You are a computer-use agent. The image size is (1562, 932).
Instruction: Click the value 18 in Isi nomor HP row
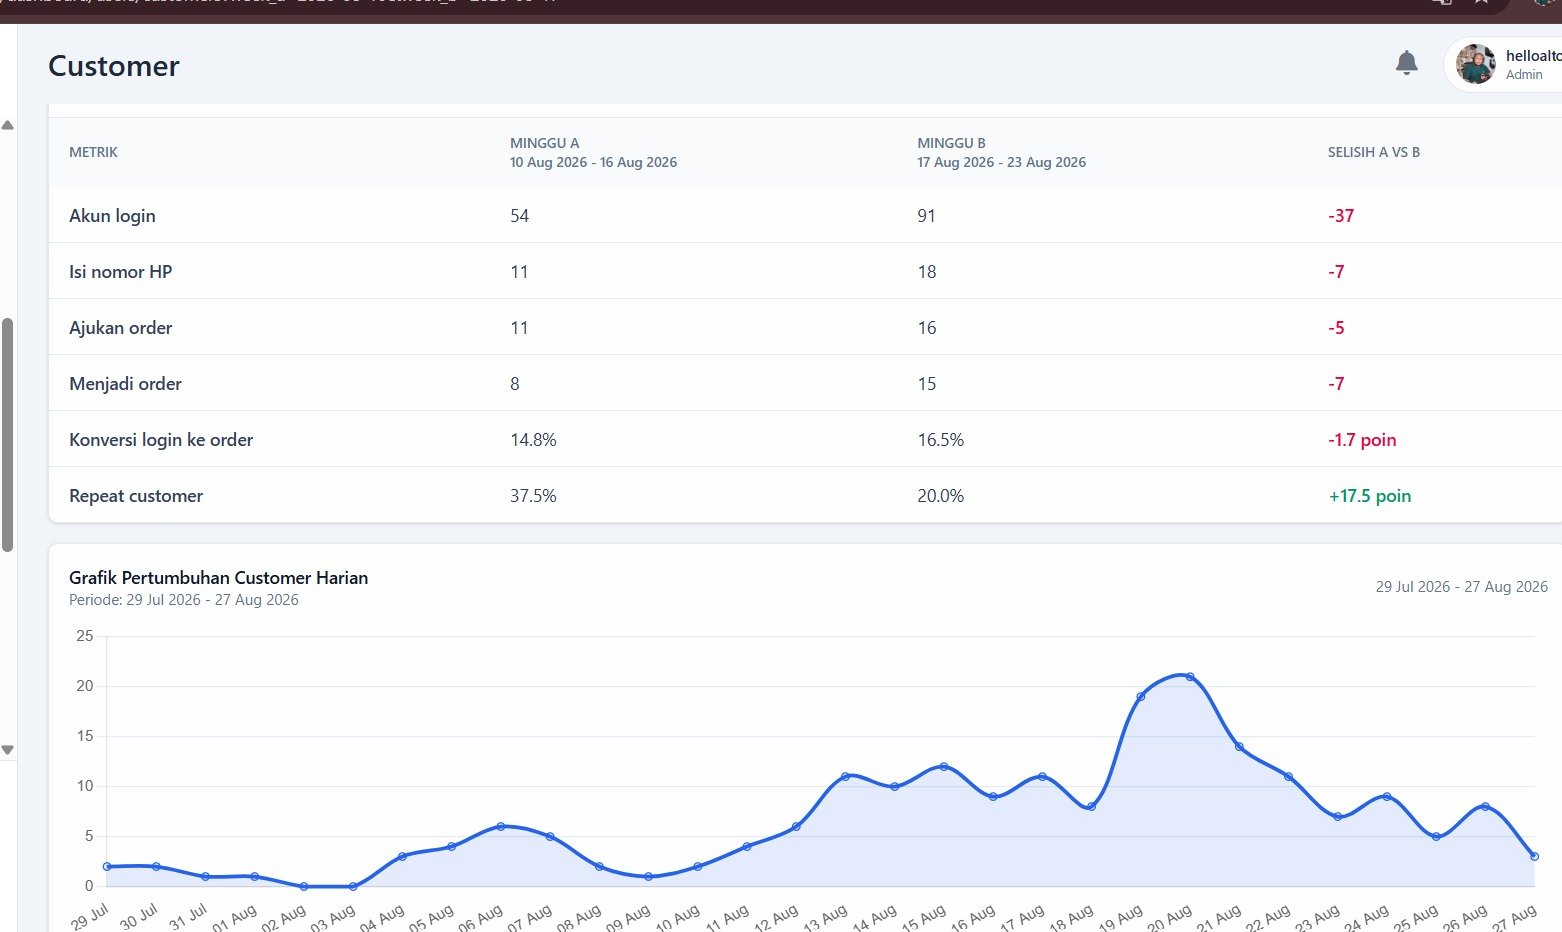(926, 272)
